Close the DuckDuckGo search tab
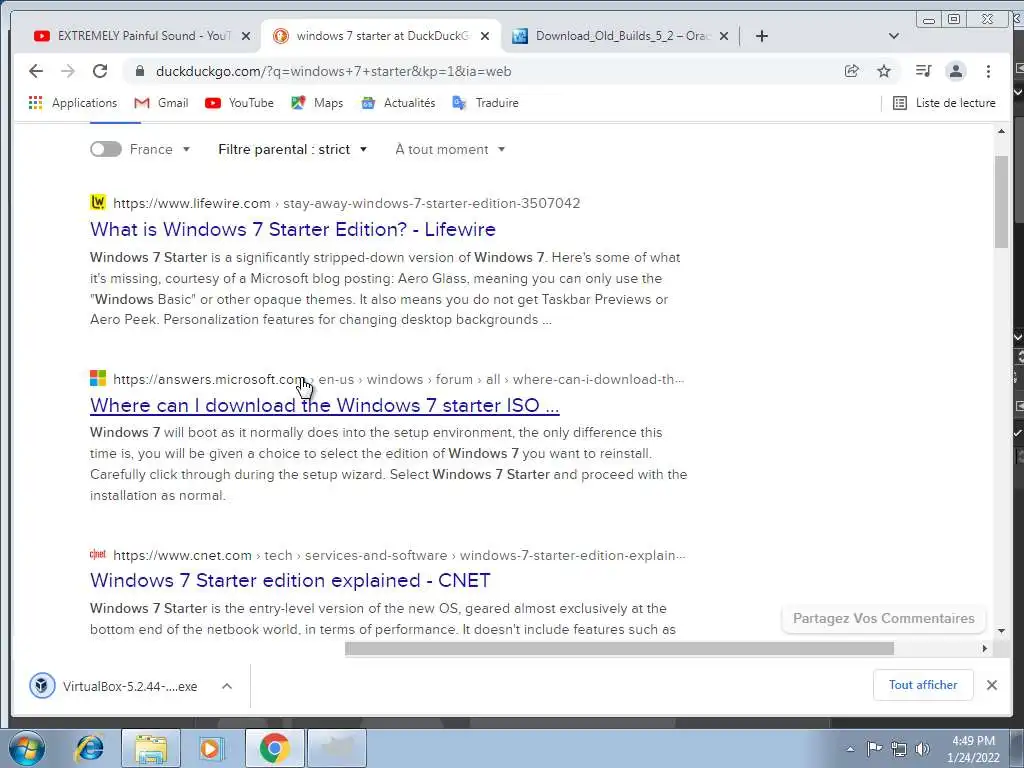 click(485, 36)
